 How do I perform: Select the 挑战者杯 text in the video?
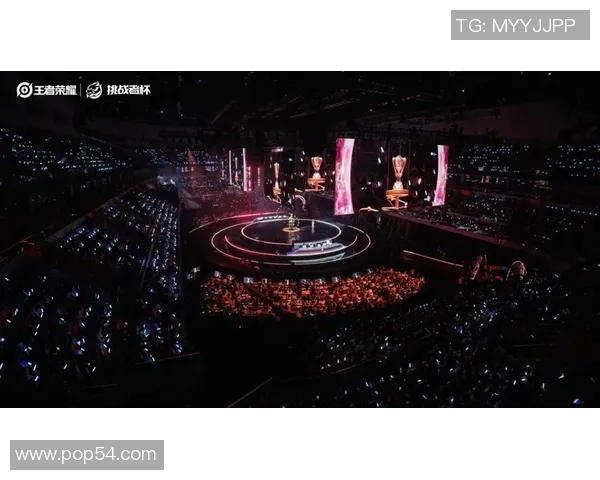128,90
